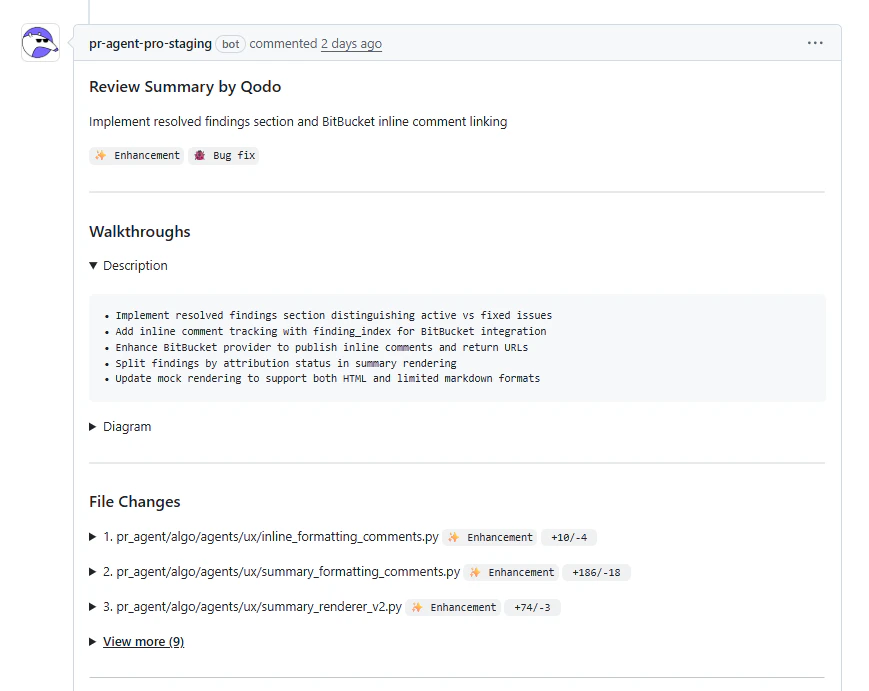Click the bot identity badge next to commenter name

coord(230,43)
